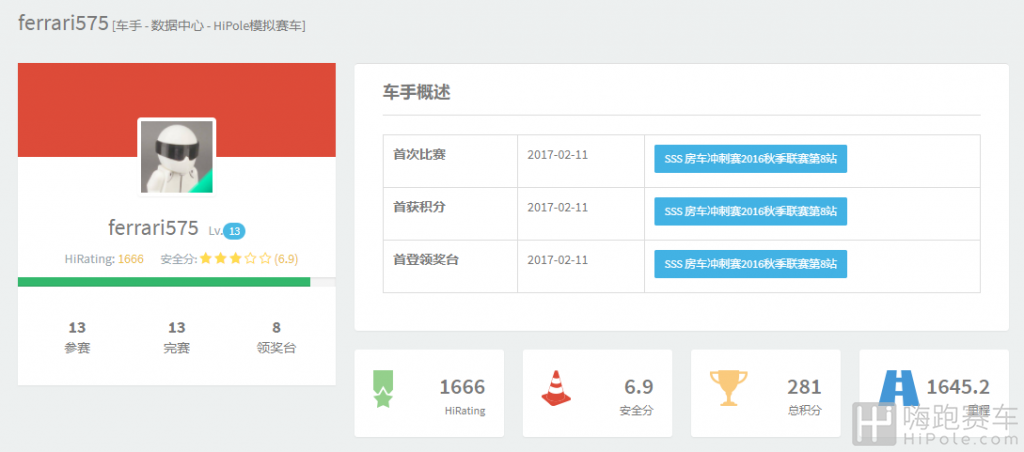Click the 首登领奖台 row label

point(426,259)
